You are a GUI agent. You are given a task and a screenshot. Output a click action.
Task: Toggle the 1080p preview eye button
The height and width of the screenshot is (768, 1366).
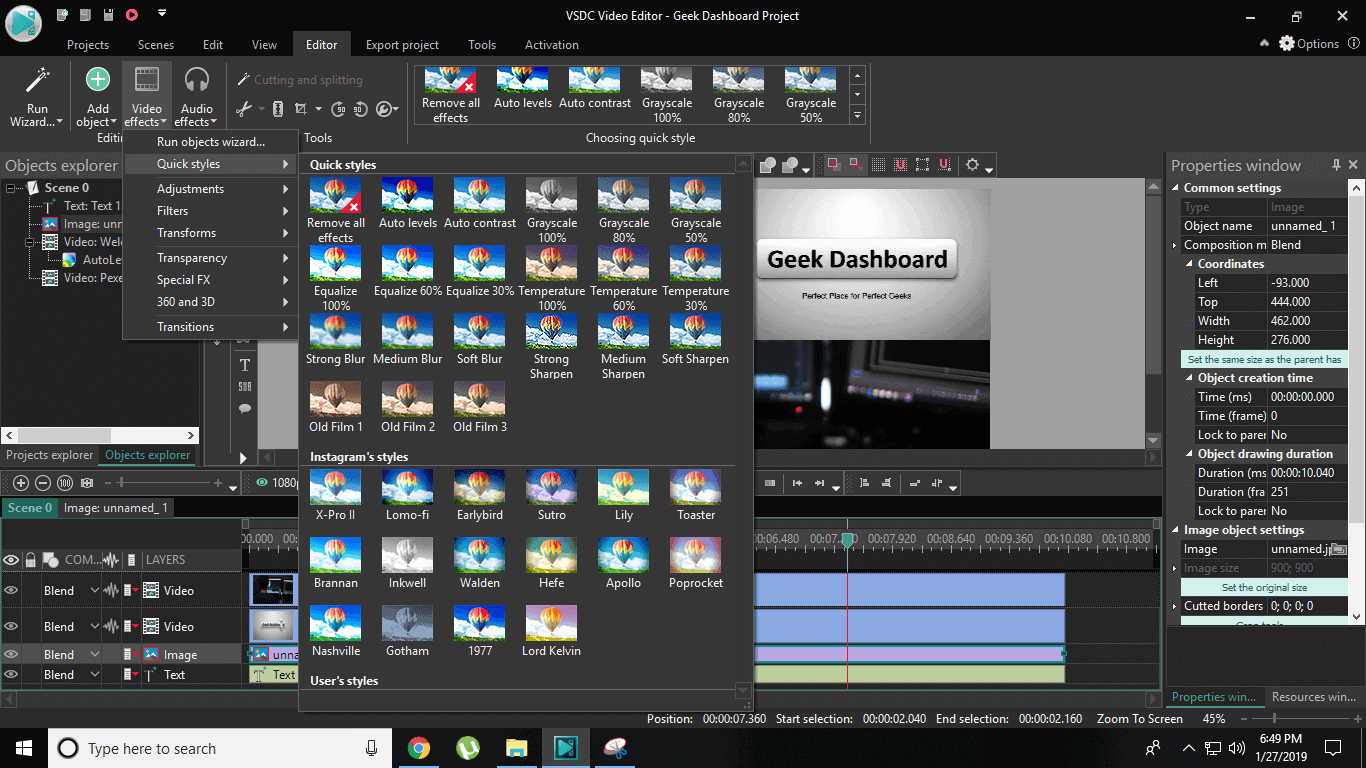(x=263, y=483)
